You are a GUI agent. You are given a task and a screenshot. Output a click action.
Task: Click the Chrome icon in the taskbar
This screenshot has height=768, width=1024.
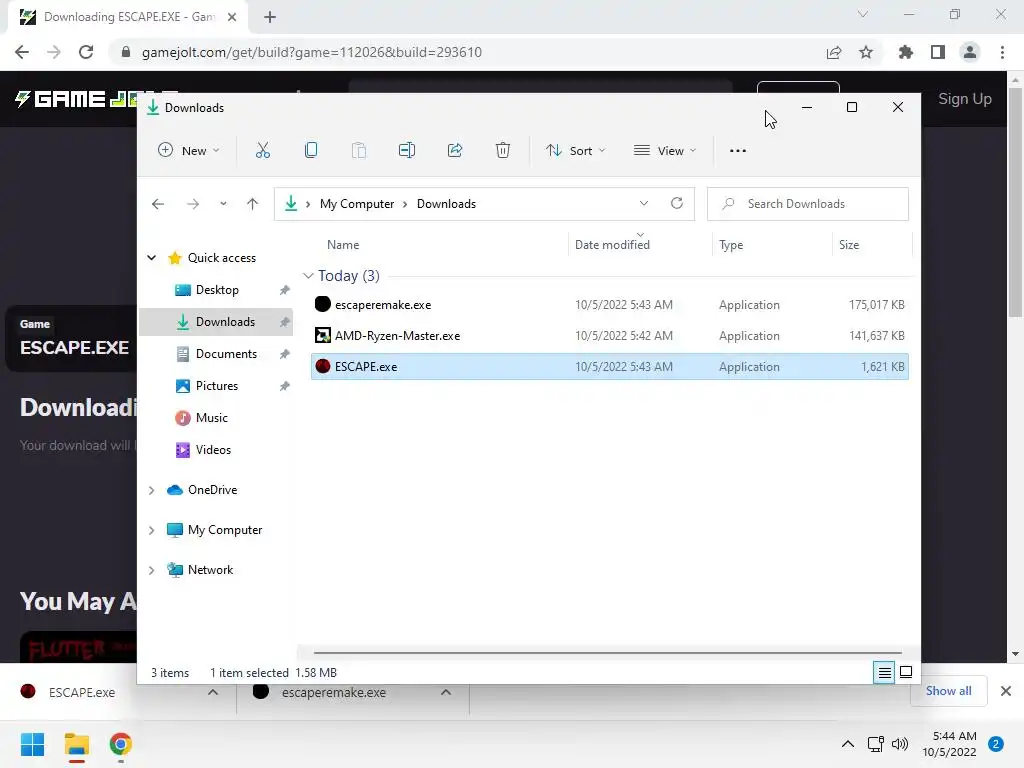120,744
